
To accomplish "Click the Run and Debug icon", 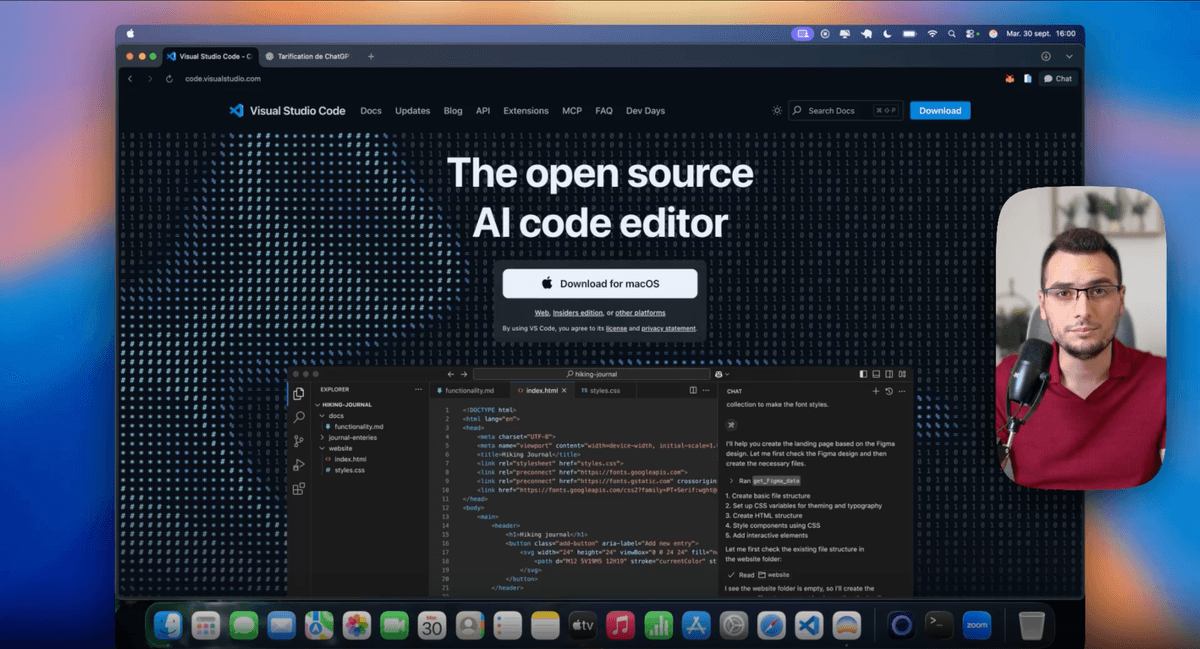I will 299,465.
